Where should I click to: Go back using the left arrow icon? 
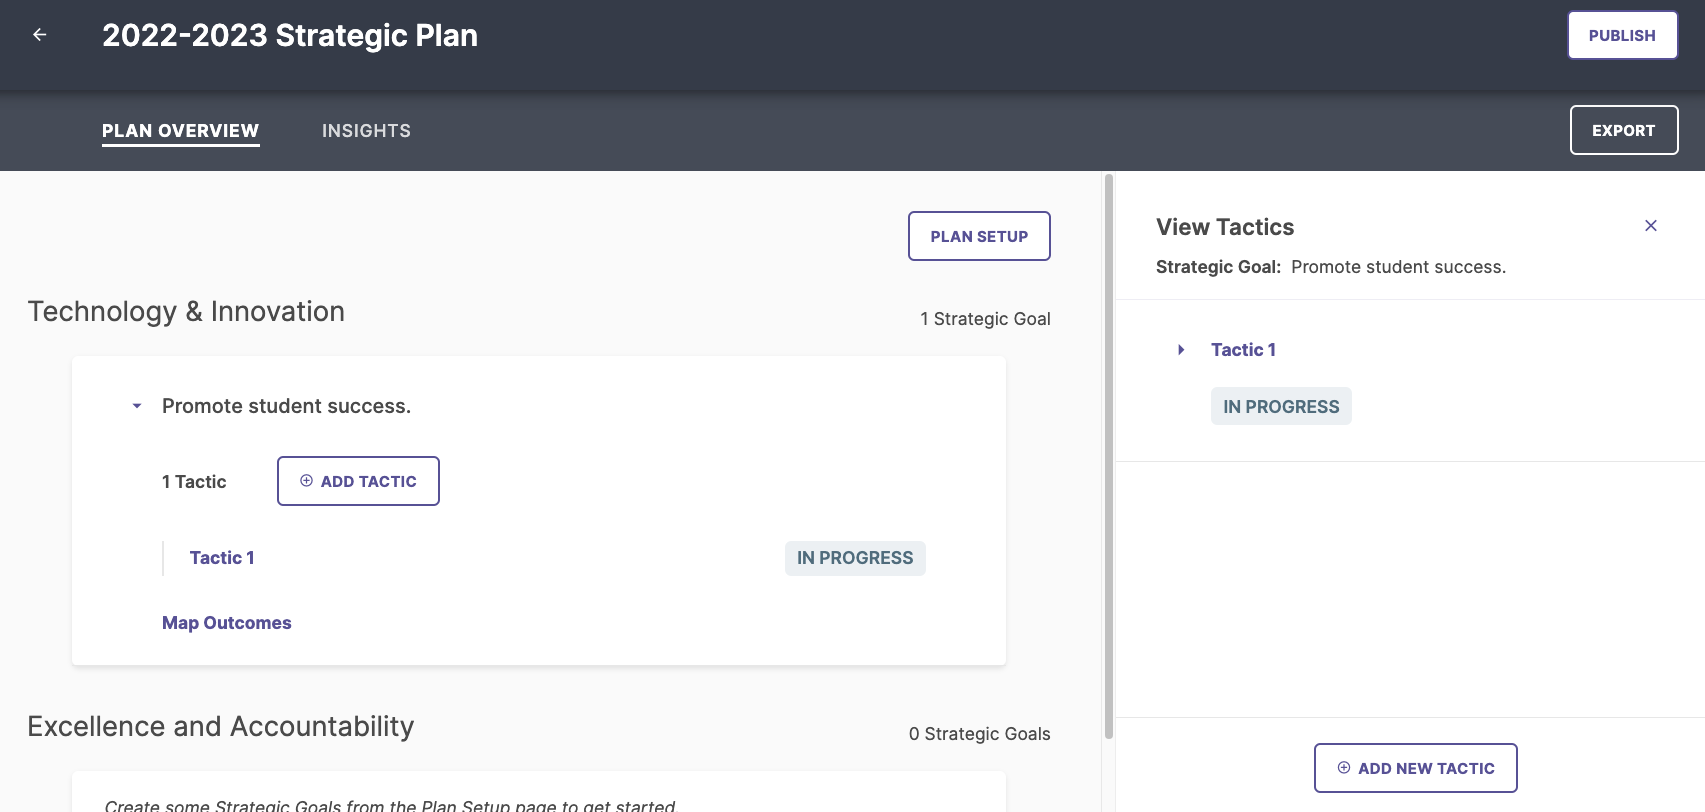click(x=40, y=35)
